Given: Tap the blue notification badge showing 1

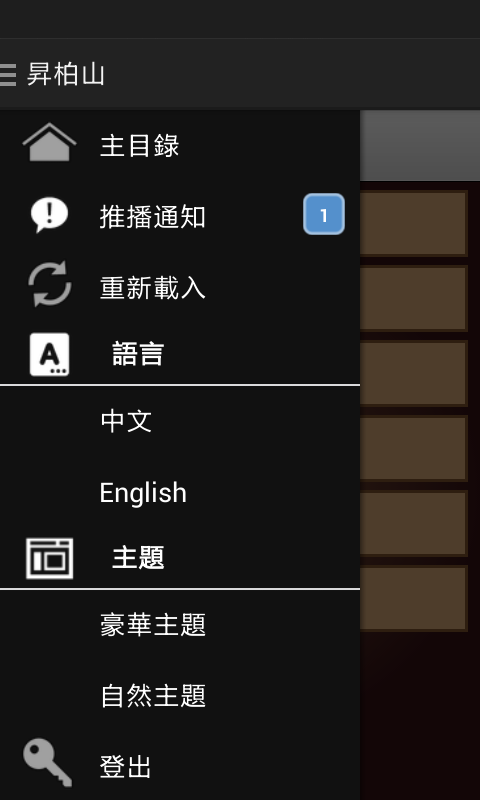Looking at the screenshot, I should (x=324, y=214).
